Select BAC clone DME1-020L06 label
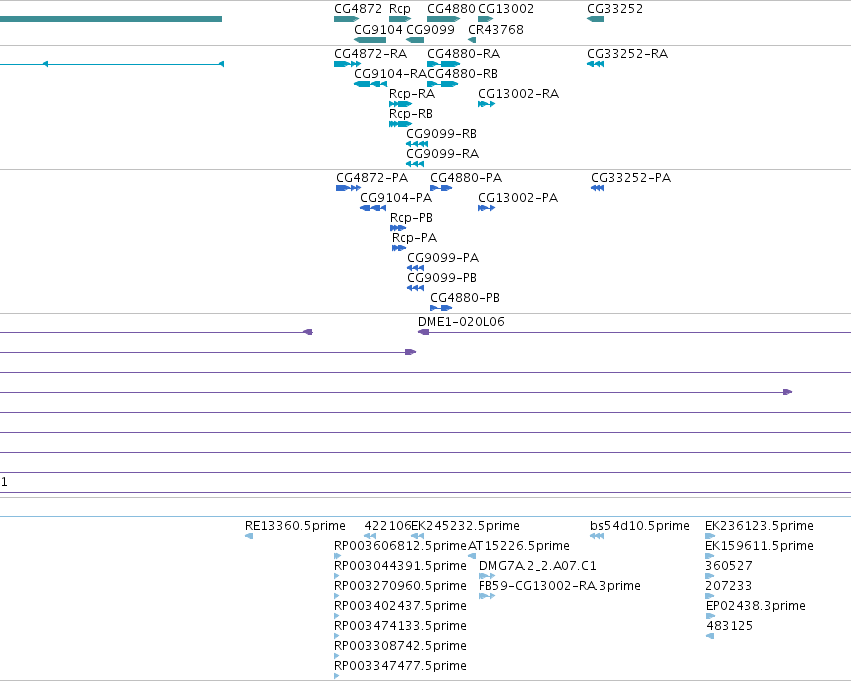 (x=461, y=322)
